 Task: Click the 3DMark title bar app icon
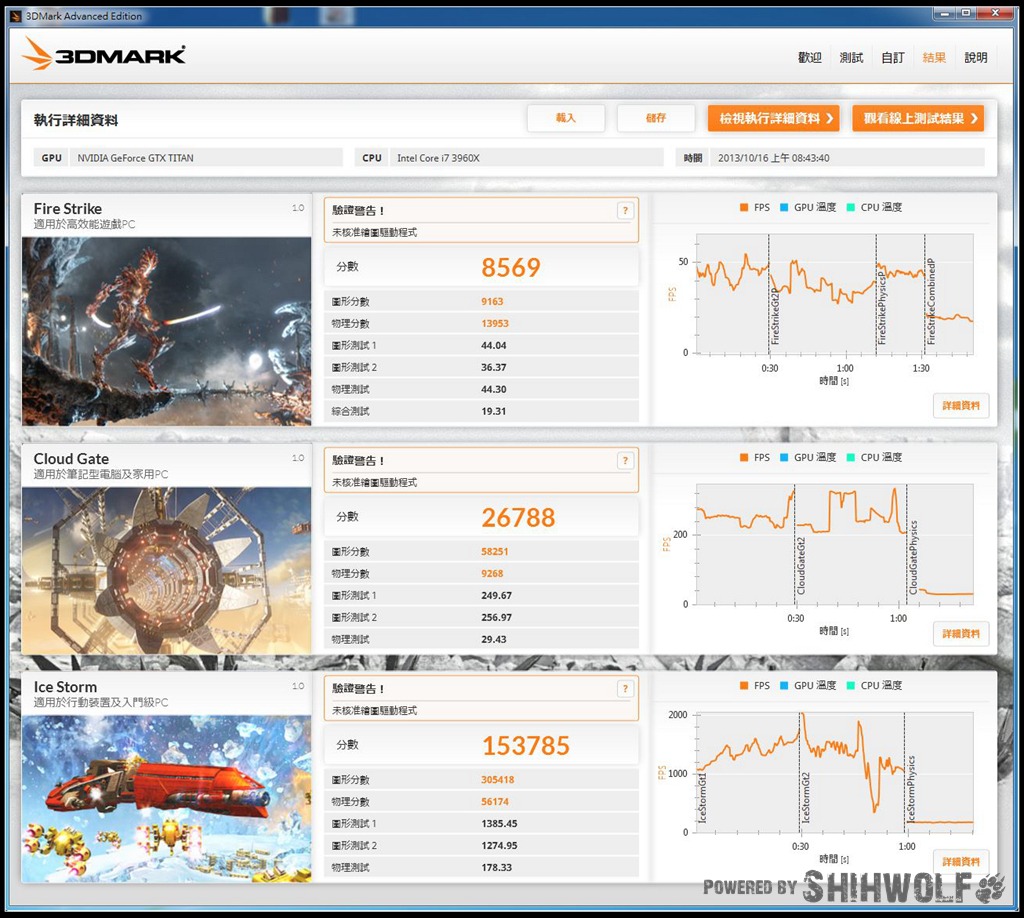16,16
